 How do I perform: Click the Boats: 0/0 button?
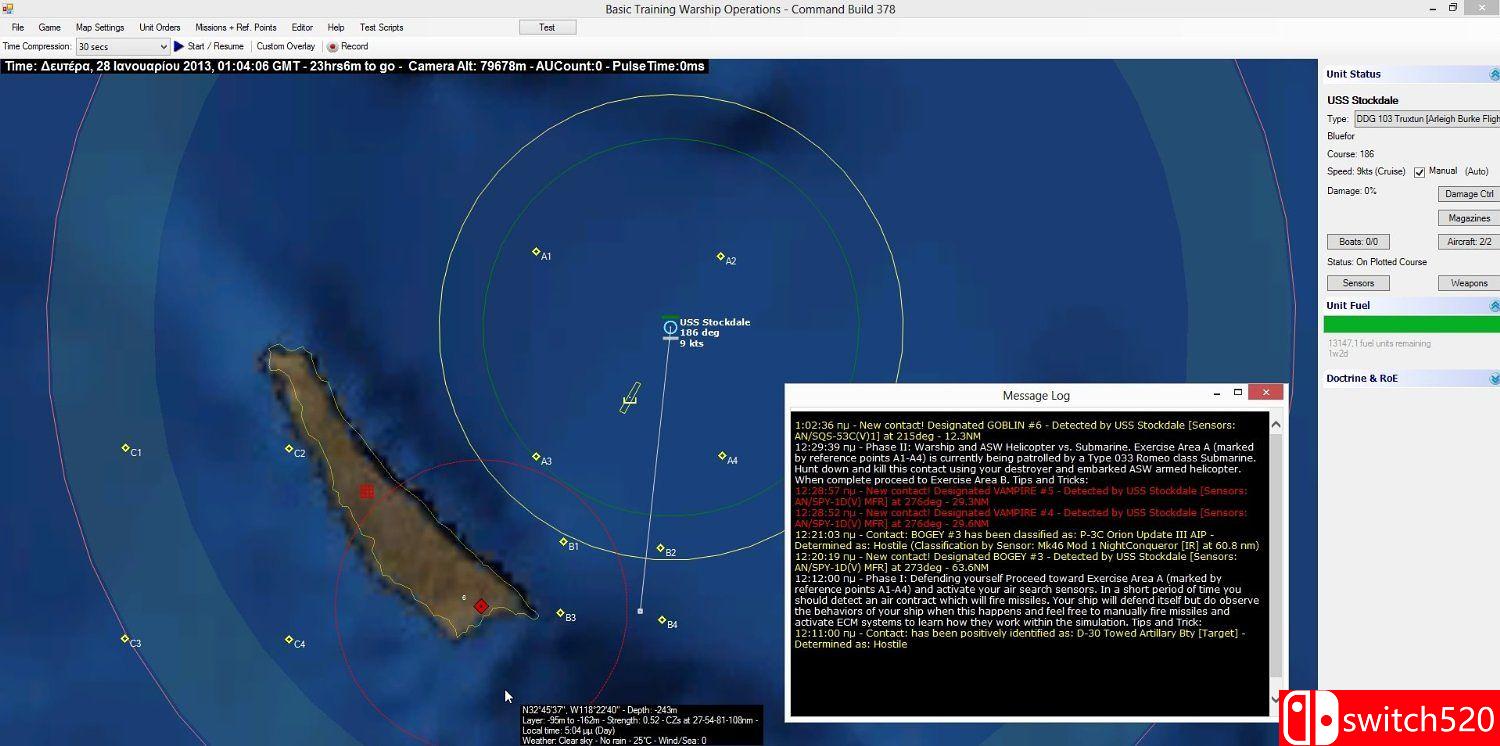[x=1358, y=242]
